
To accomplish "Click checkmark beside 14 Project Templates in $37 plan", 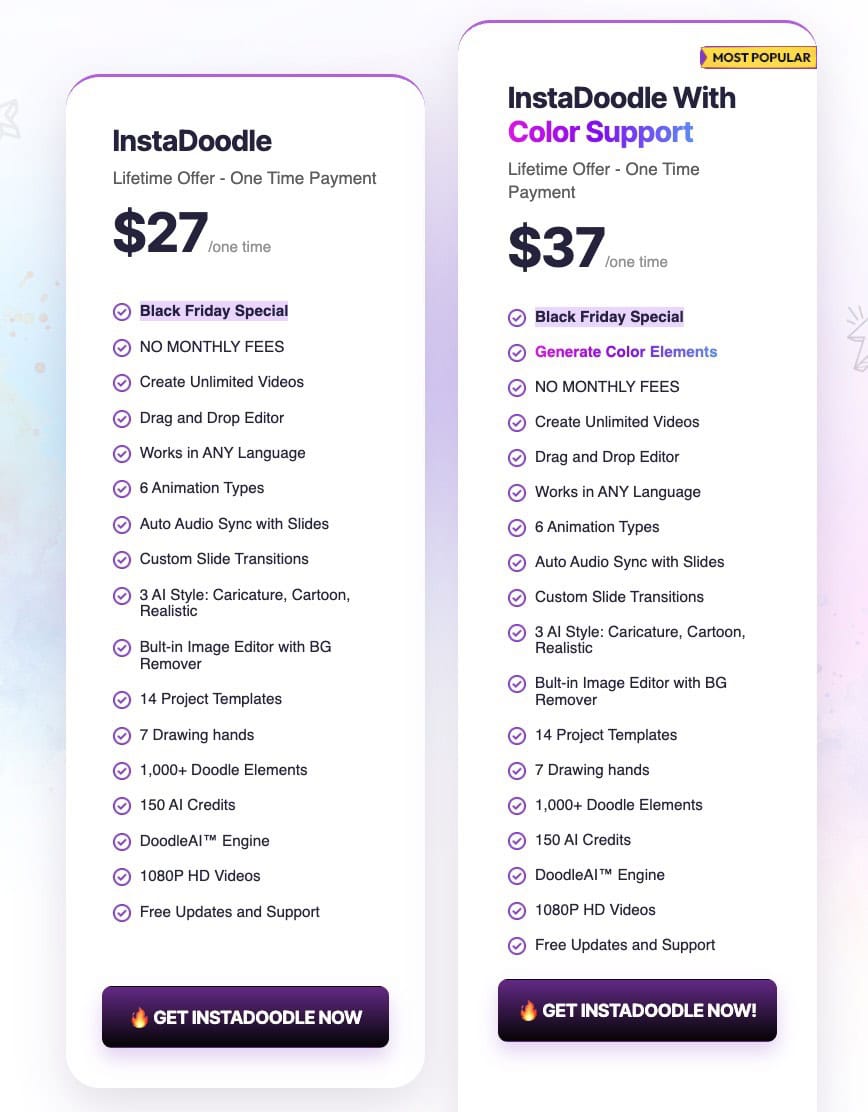I will 517,735.
